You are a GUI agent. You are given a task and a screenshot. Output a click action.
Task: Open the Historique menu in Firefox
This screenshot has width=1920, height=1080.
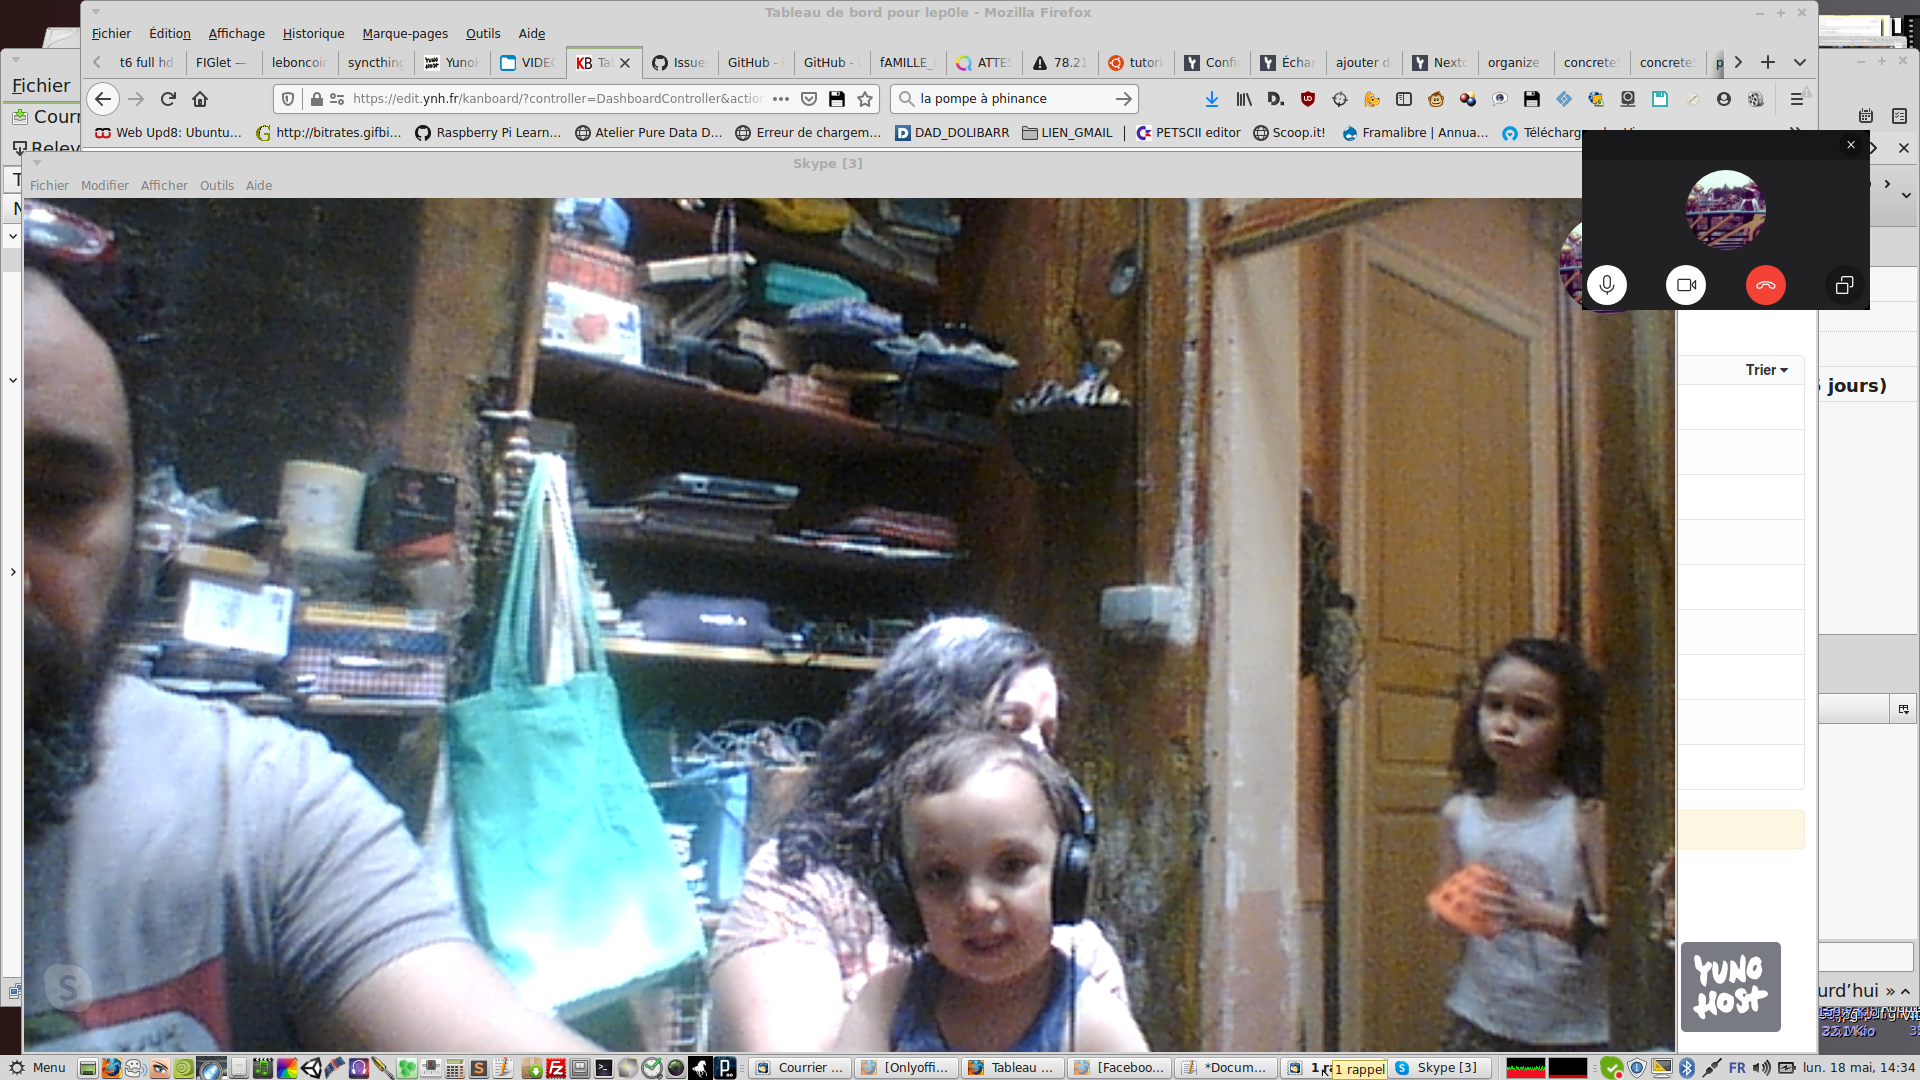pyautogui.click(x=313, y=33)
